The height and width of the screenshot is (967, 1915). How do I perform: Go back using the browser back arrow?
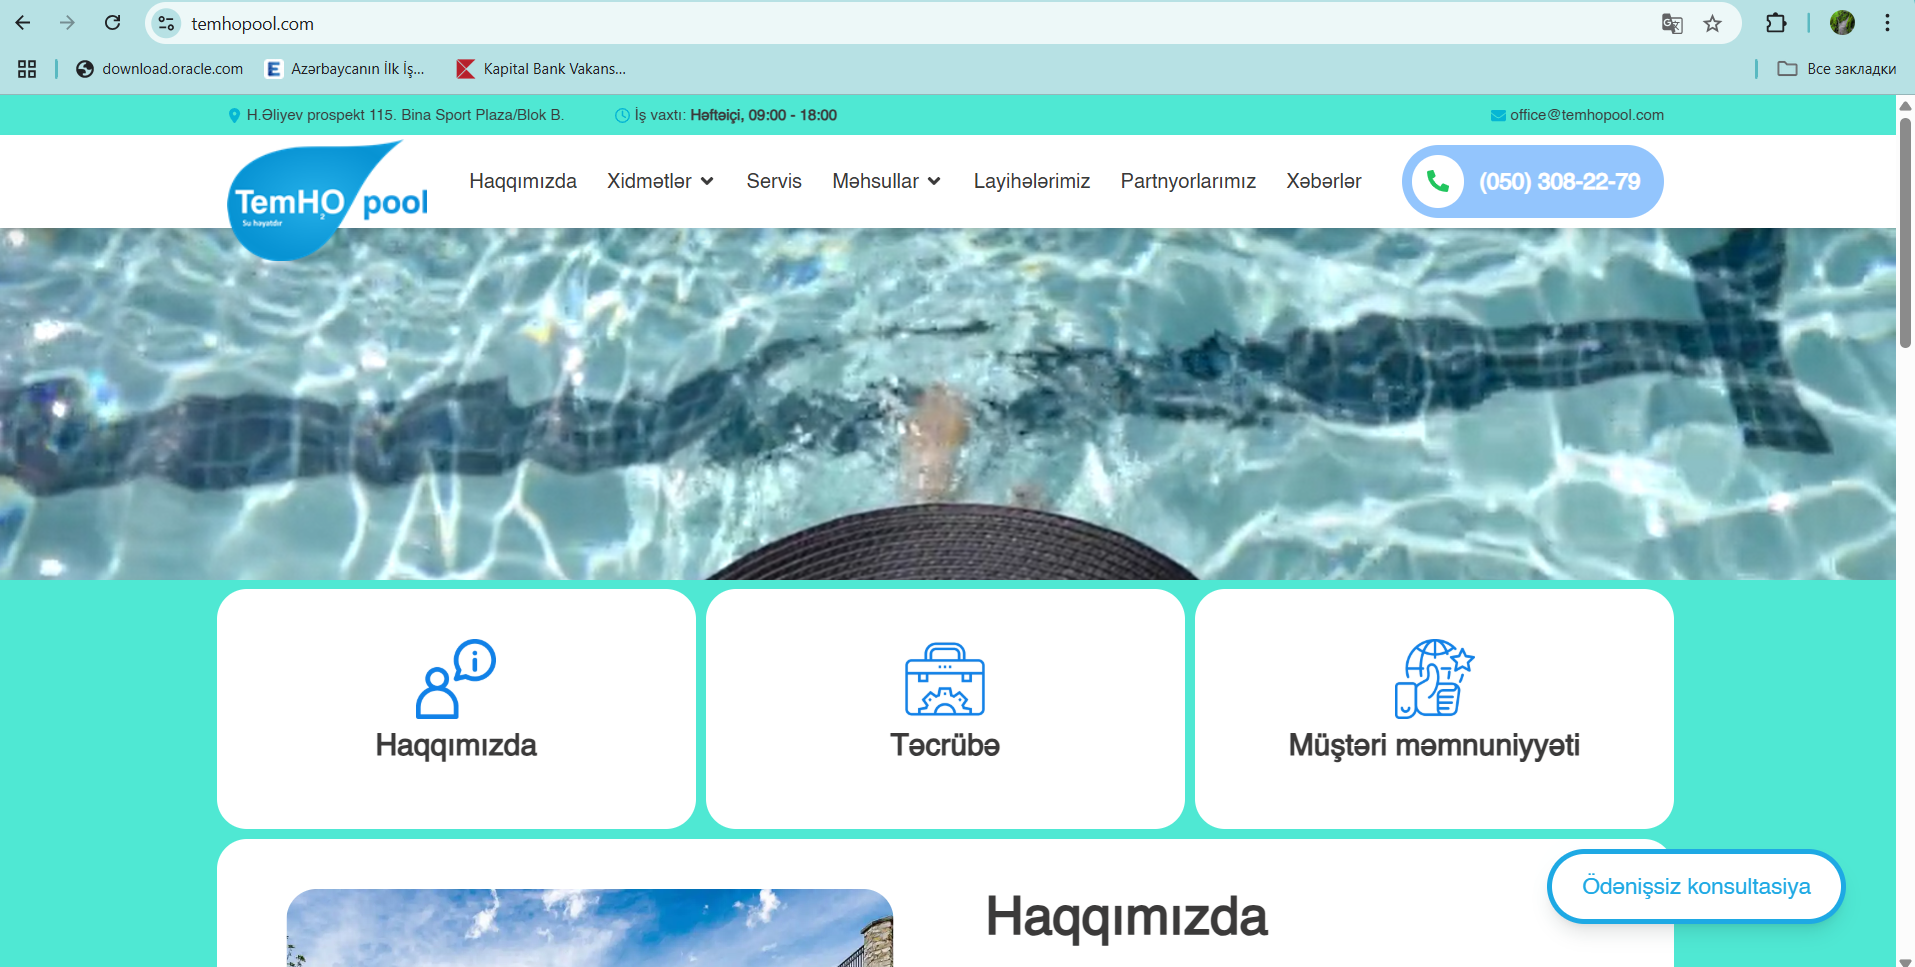[x=23, y=23]
